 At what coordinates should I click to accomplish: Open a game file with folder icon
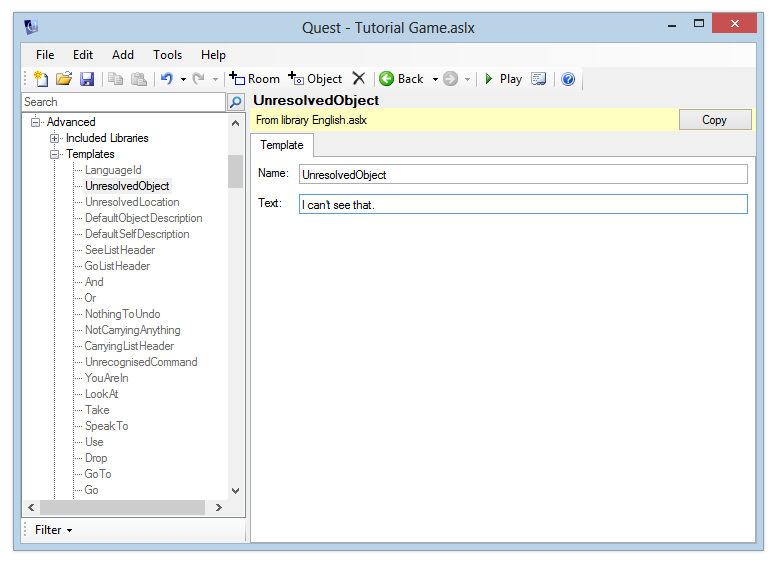point(64,79)
